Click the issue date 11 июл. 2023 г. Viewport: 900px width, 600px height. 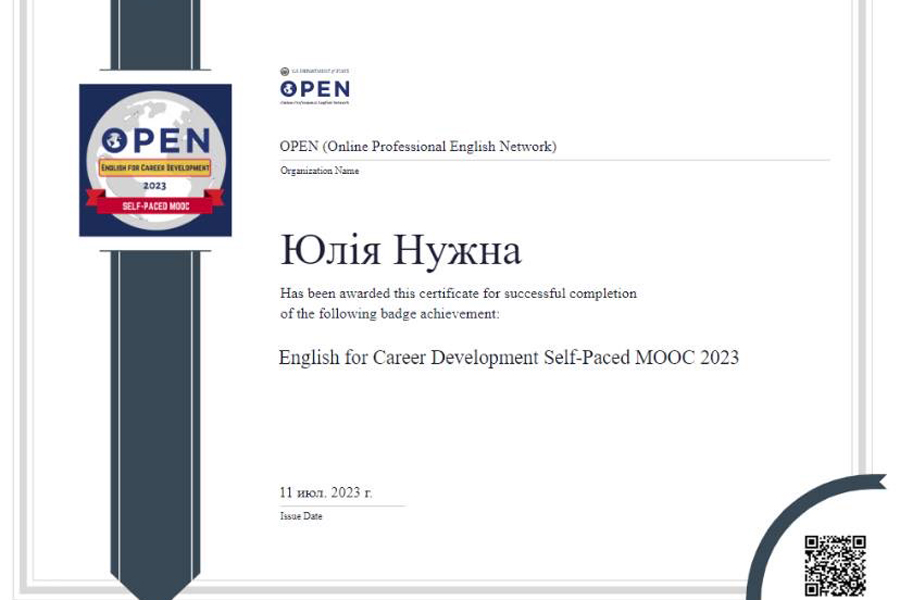(326, 492)
